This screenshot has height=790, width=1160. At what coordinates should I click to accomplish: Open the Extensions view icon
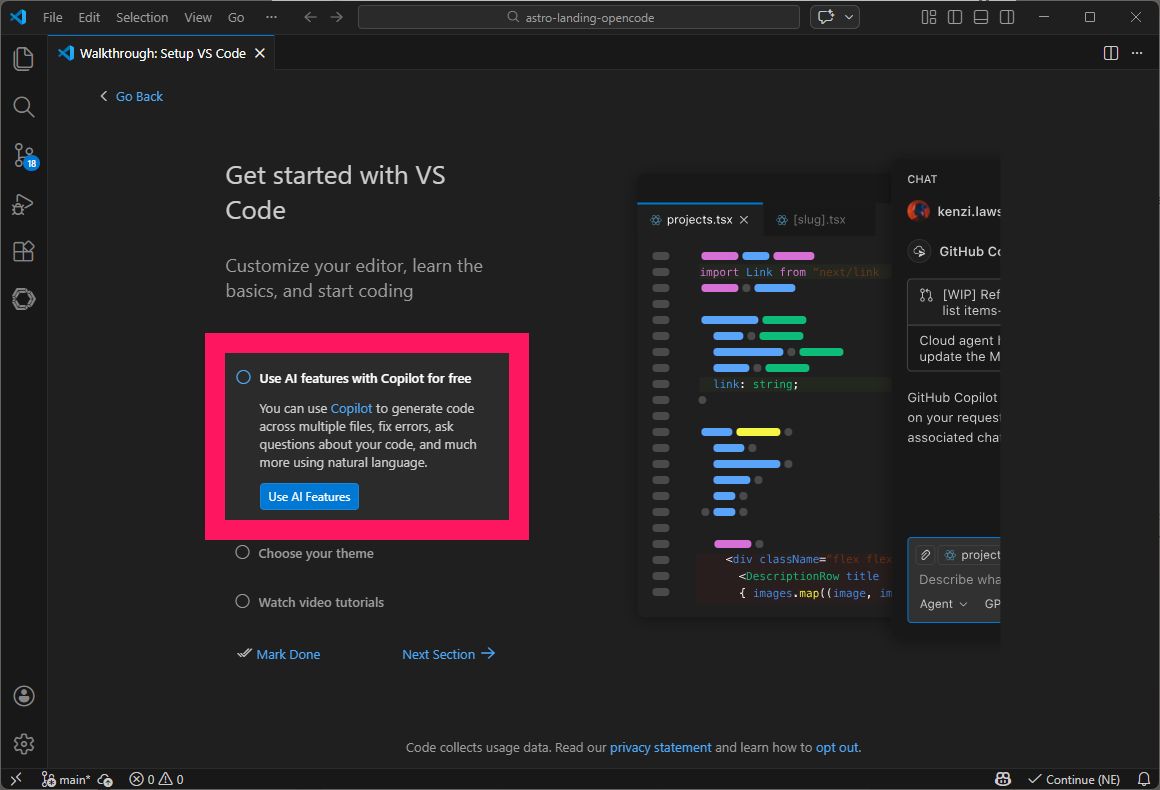click(24, 251)
